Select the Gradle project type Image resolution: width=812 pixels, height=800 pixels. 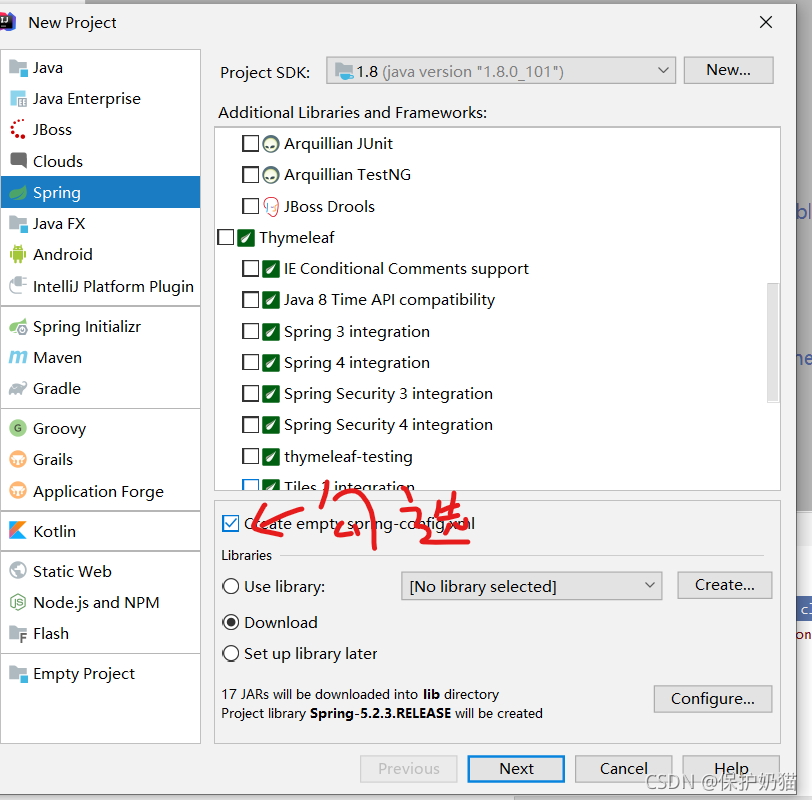pos(100,388)
